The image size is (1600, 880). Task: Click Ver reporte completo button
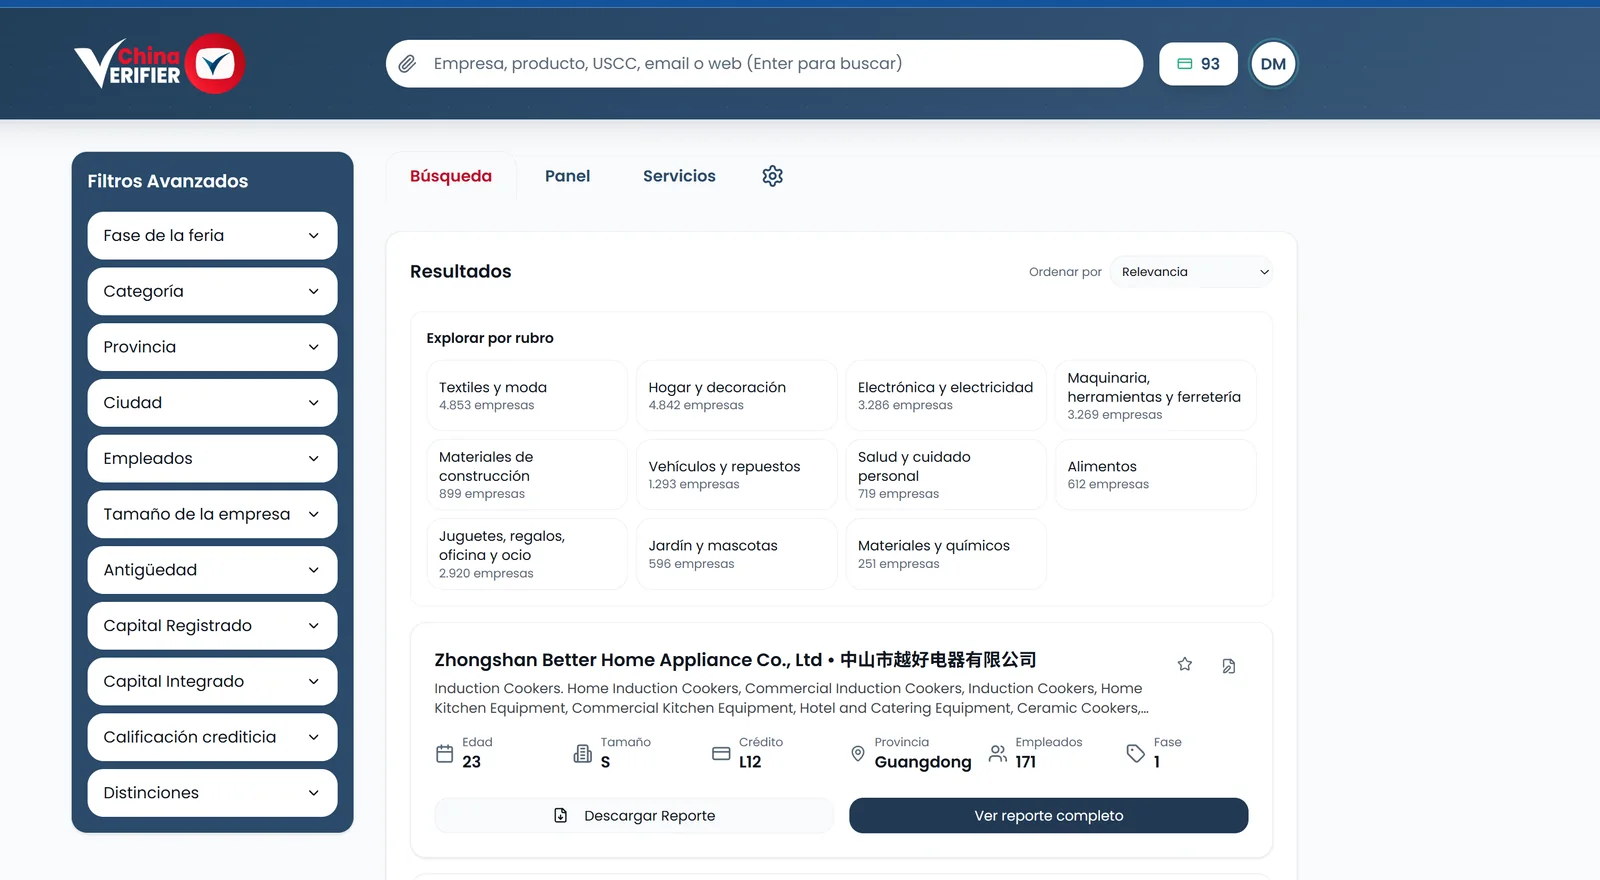tap(1049, 816)
